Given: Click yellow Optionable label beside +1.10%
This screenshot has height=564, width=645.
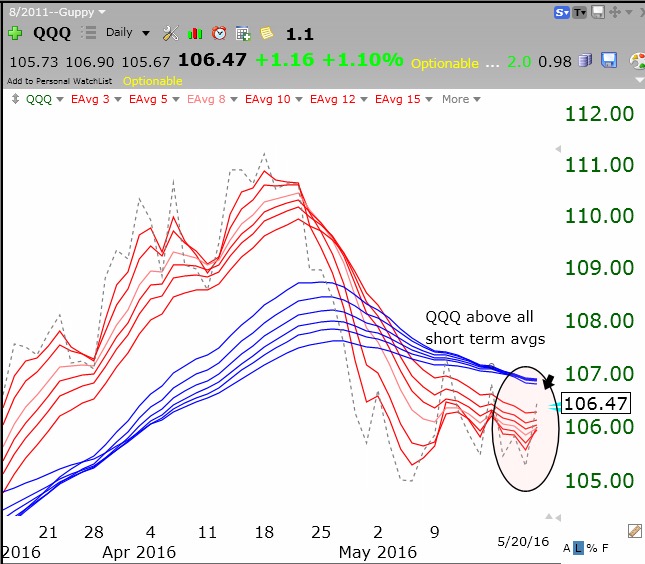Looking at the screenshot, I should [x=445, y=63].
